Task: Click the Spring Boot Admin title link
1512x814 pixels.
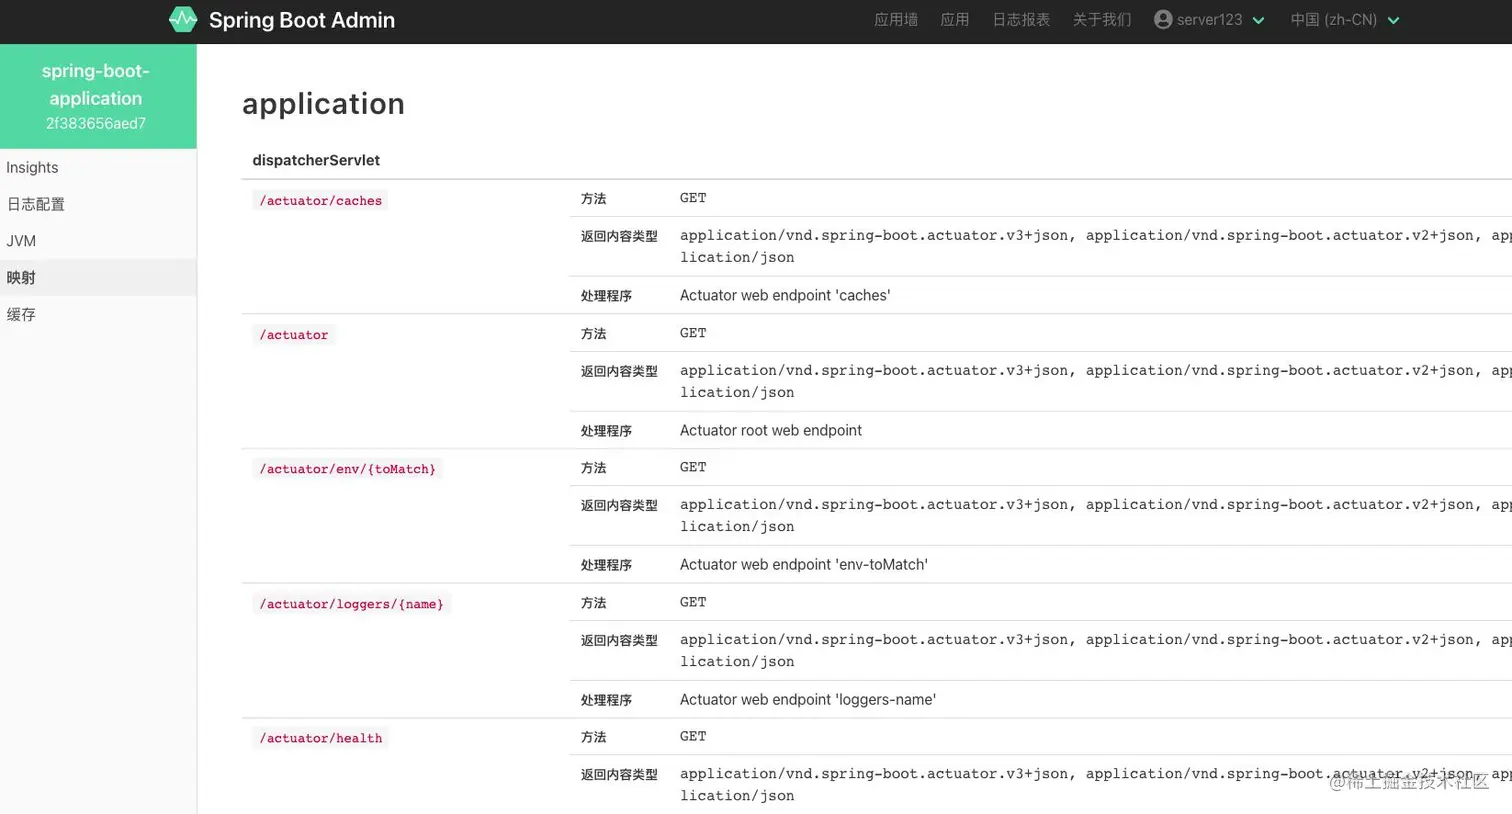Action: click(x=301, y=20)
